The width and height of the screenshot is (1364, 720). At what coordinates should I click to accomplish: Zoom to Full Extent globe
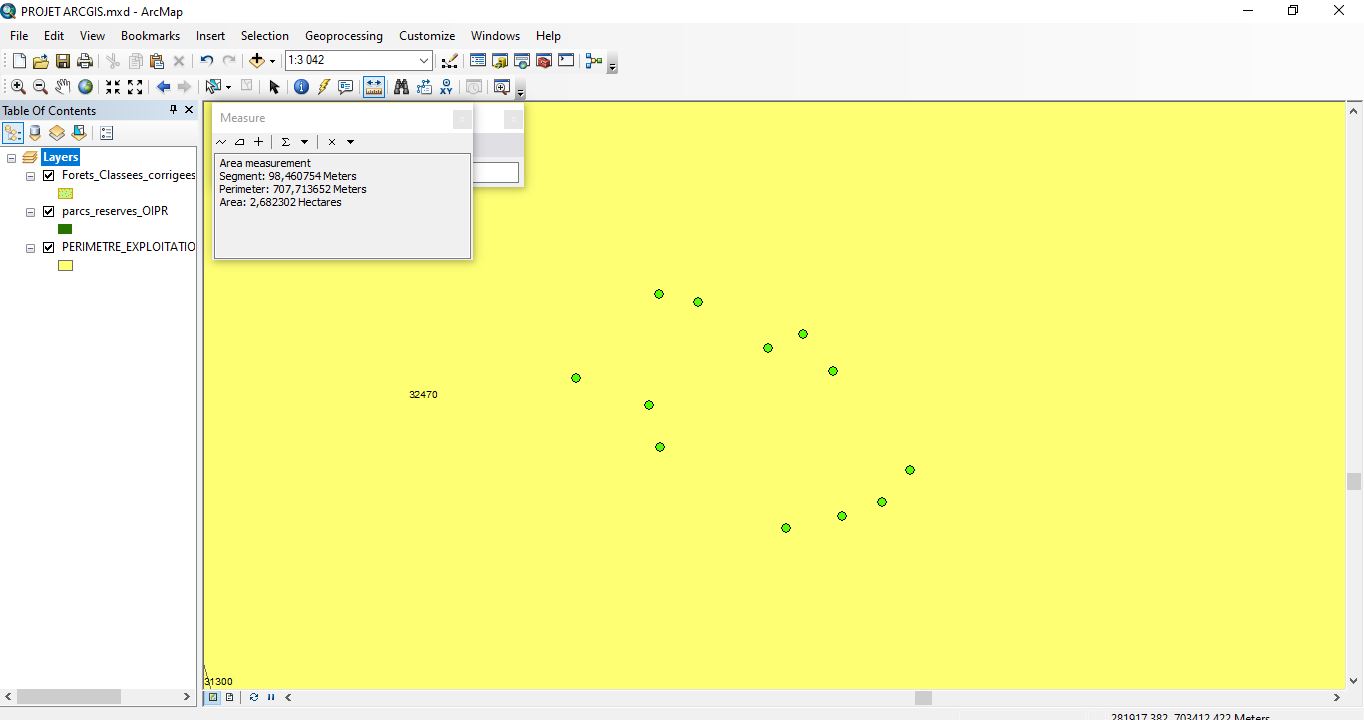point(86,87)
